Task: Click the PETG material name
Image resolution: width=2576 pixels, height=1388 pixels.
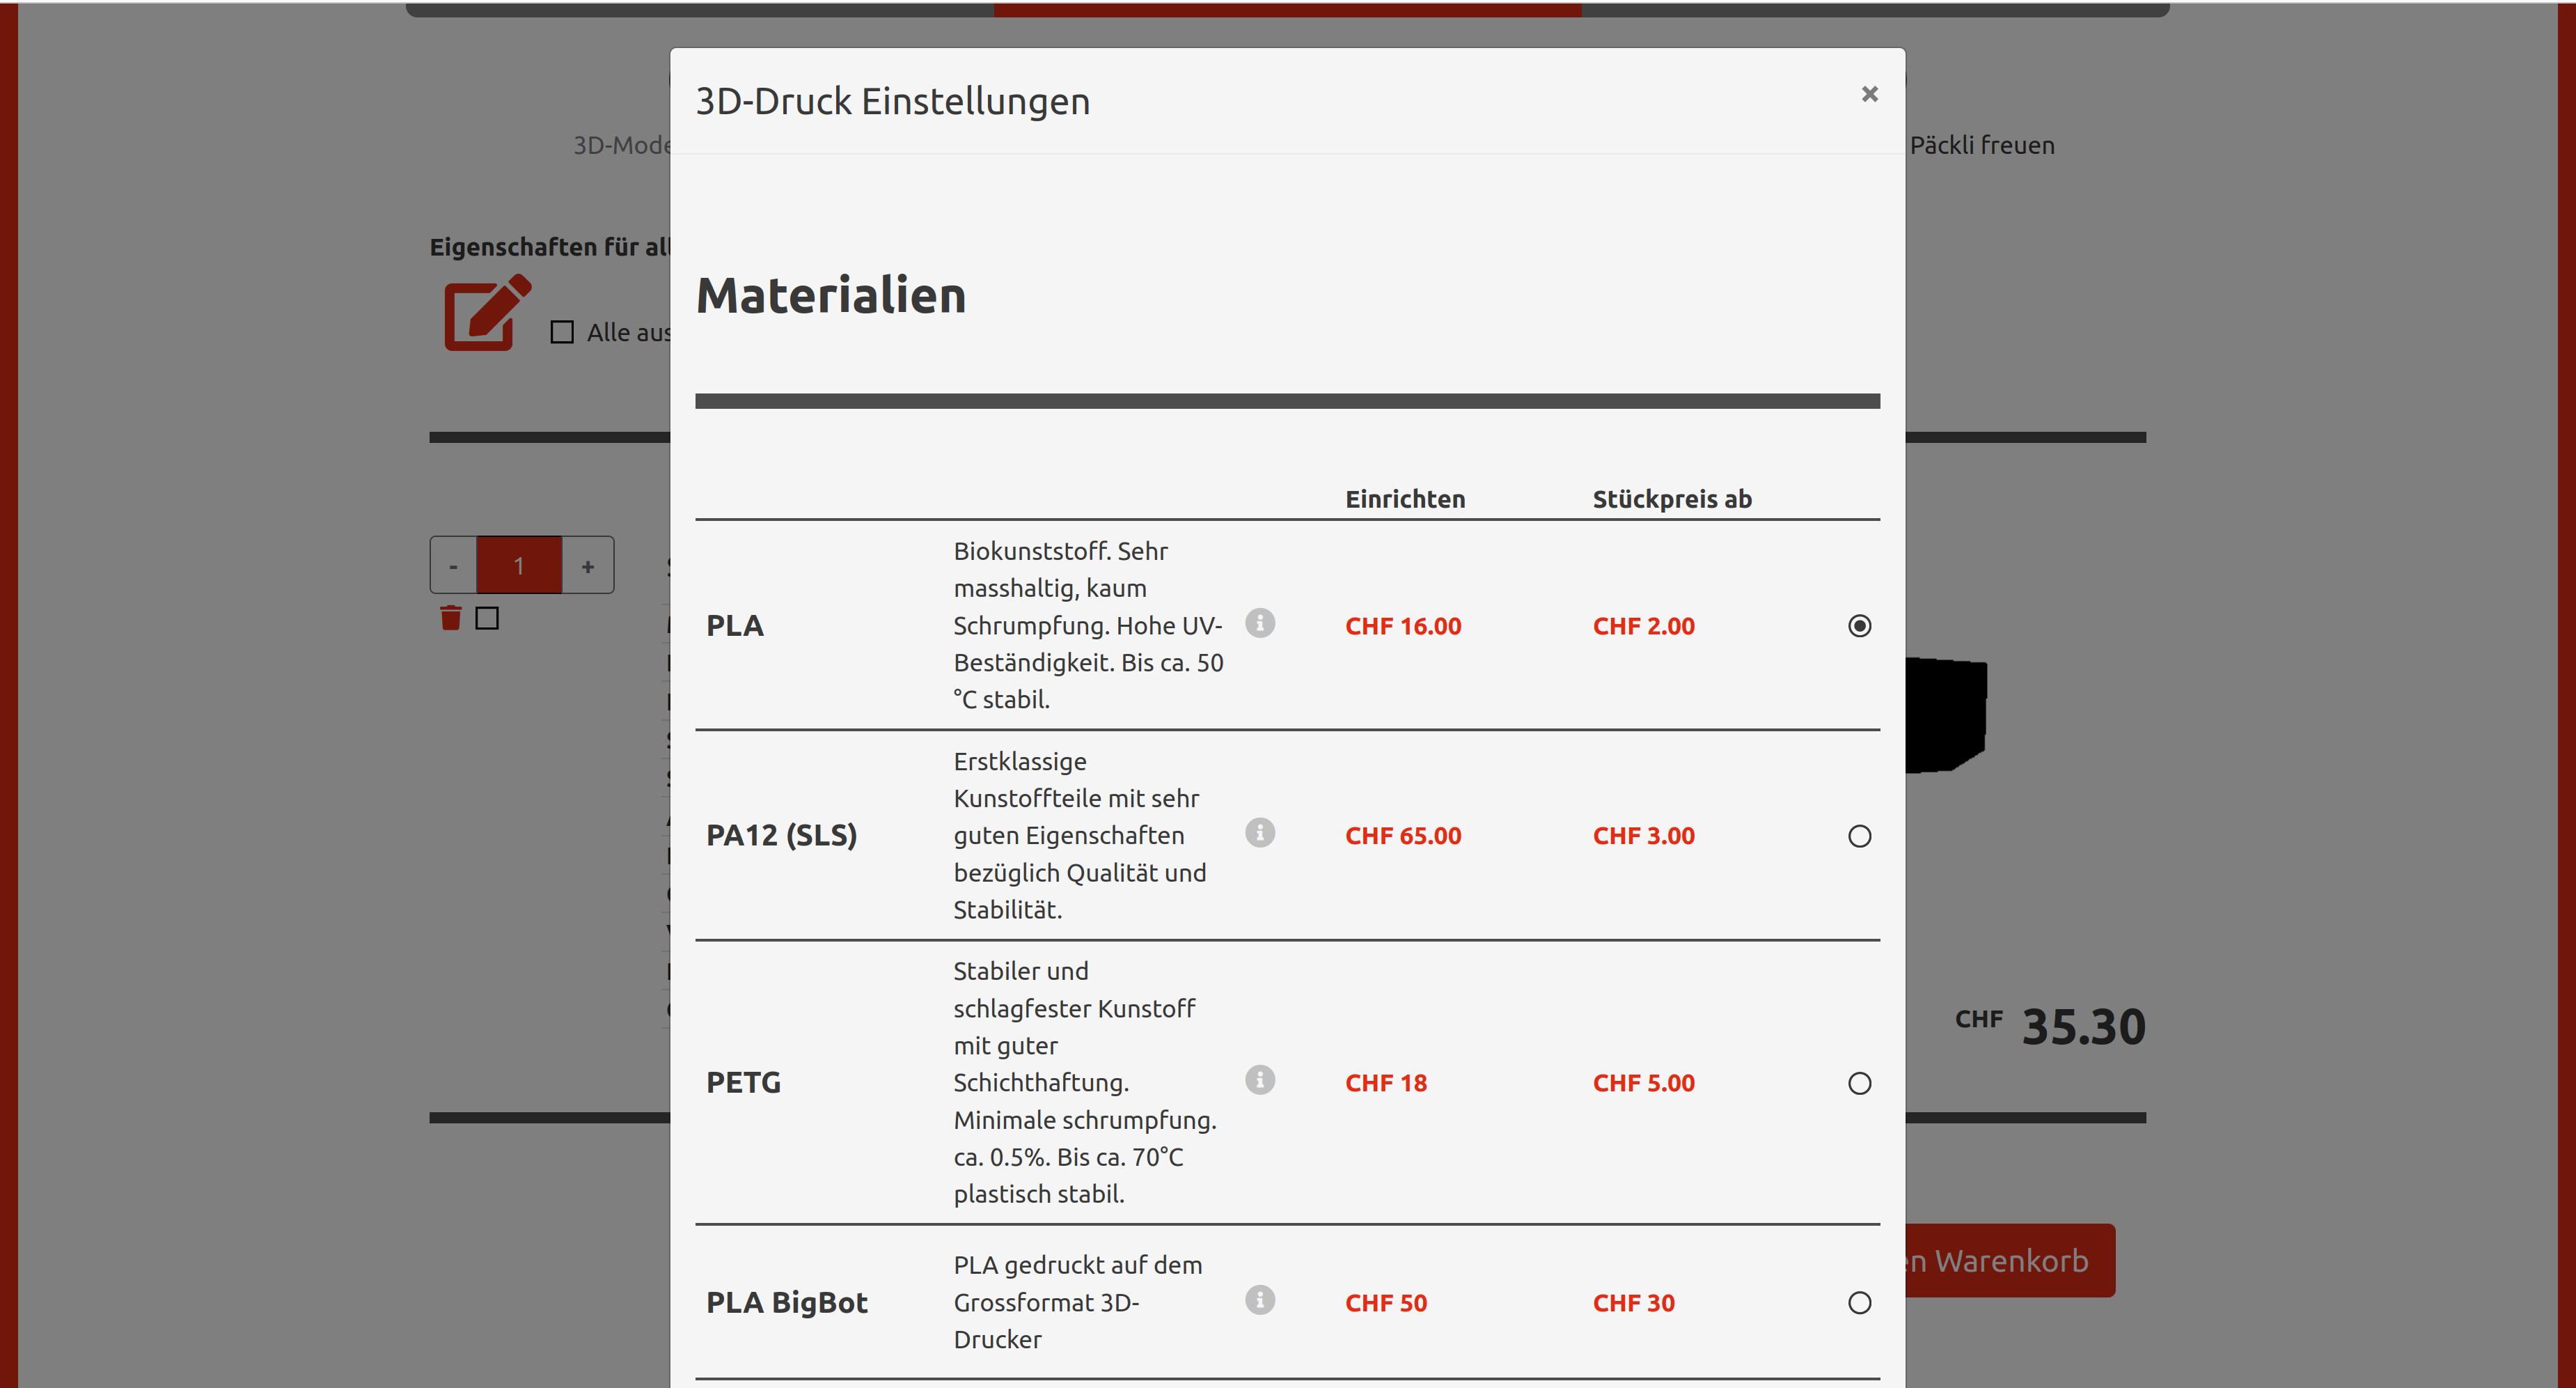Action: 743,1083
